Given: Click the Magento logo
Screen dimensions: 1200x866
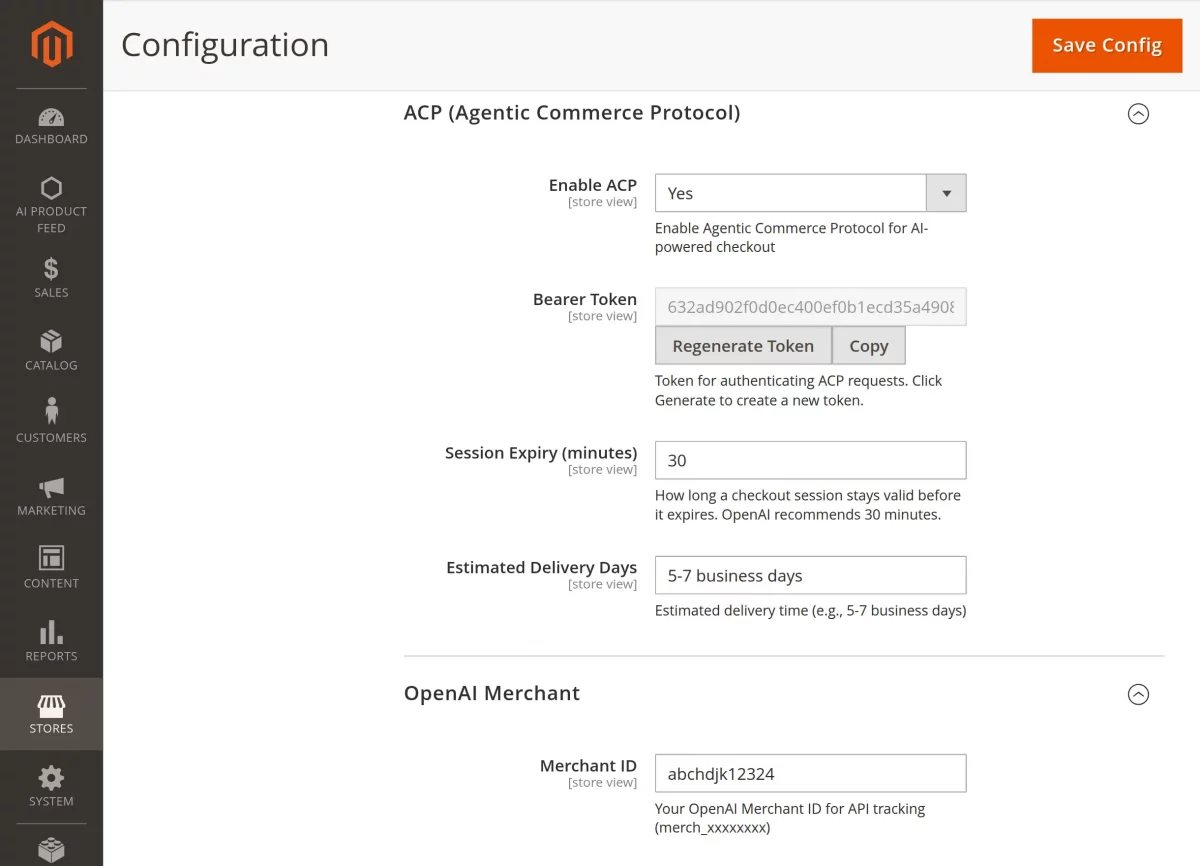Looking at the screenshot, I should (x=51, y=44).
